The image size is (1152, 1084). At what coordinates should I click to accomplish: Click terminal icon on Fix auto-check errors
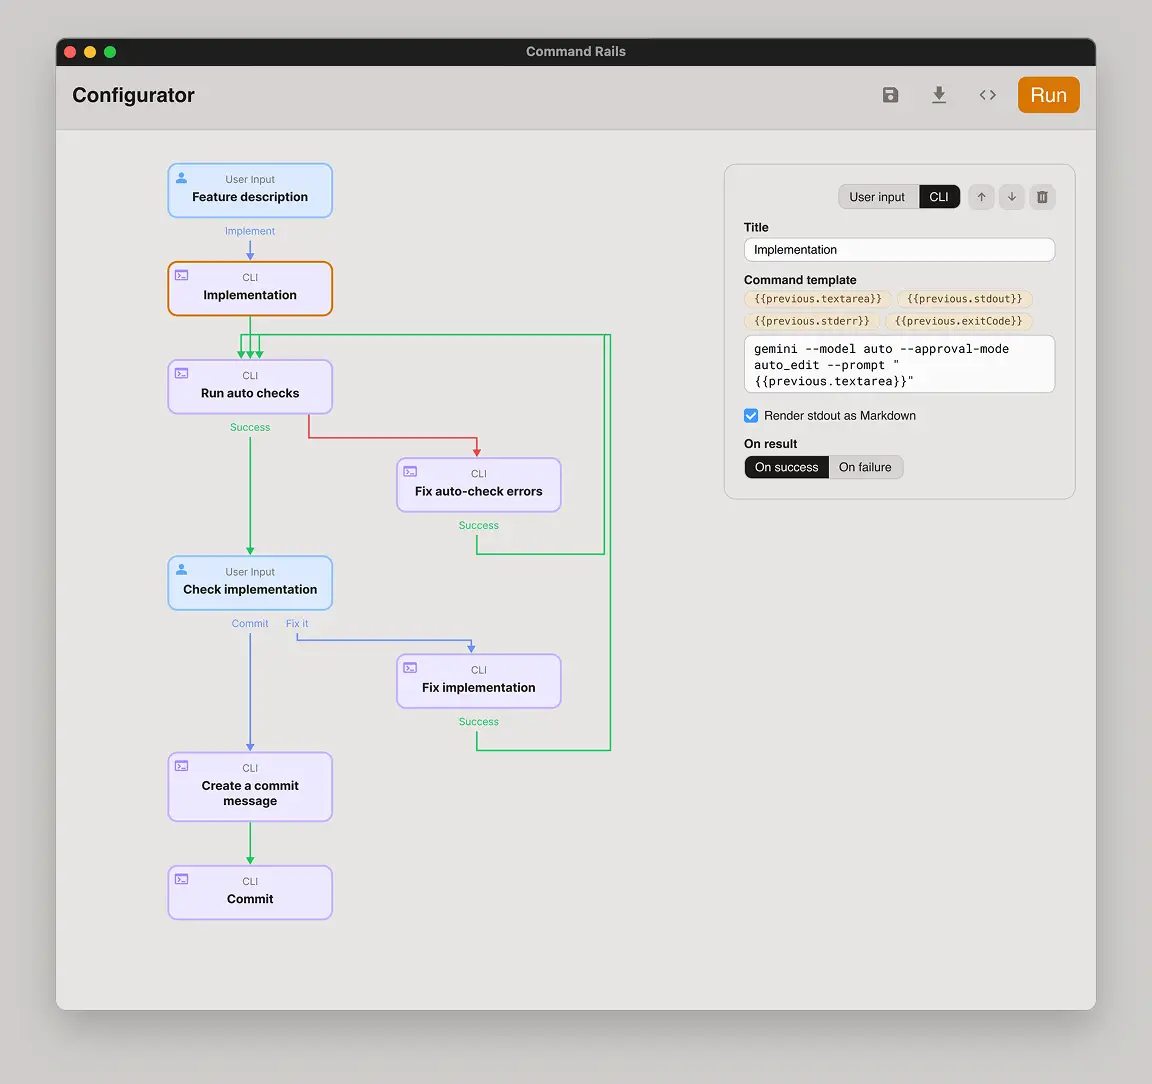[x=410, y=472]
